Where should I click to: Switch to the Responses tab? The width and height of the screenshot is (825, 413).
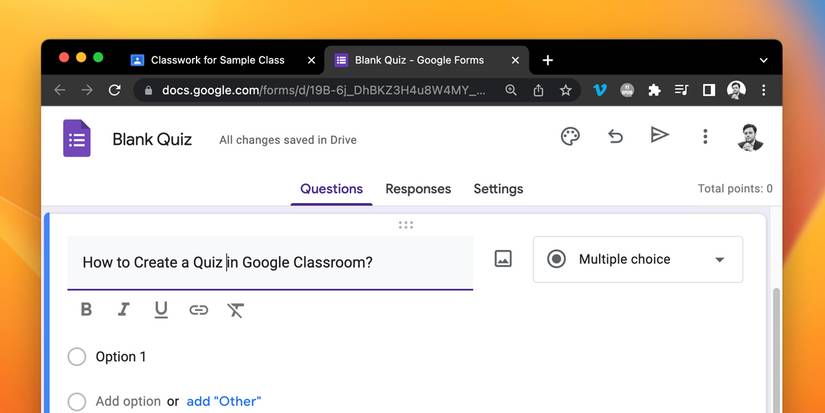(x=418, y=189)
